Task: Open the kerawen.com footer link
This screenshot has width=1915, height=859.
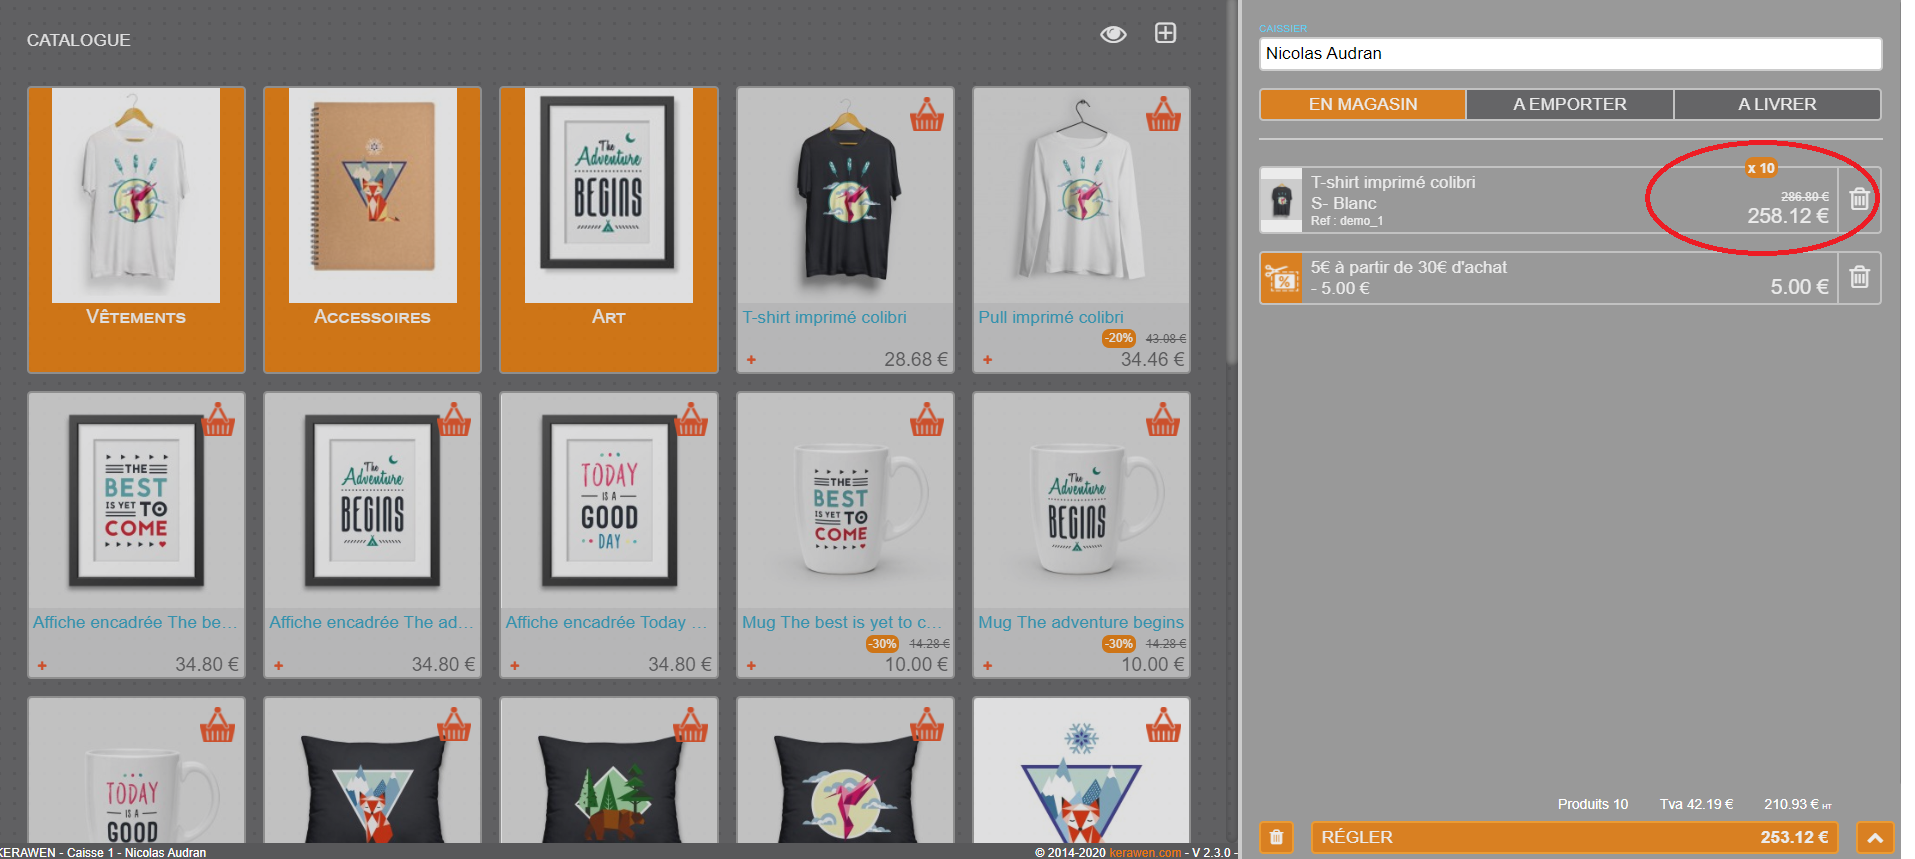Action: (1145, 853)
